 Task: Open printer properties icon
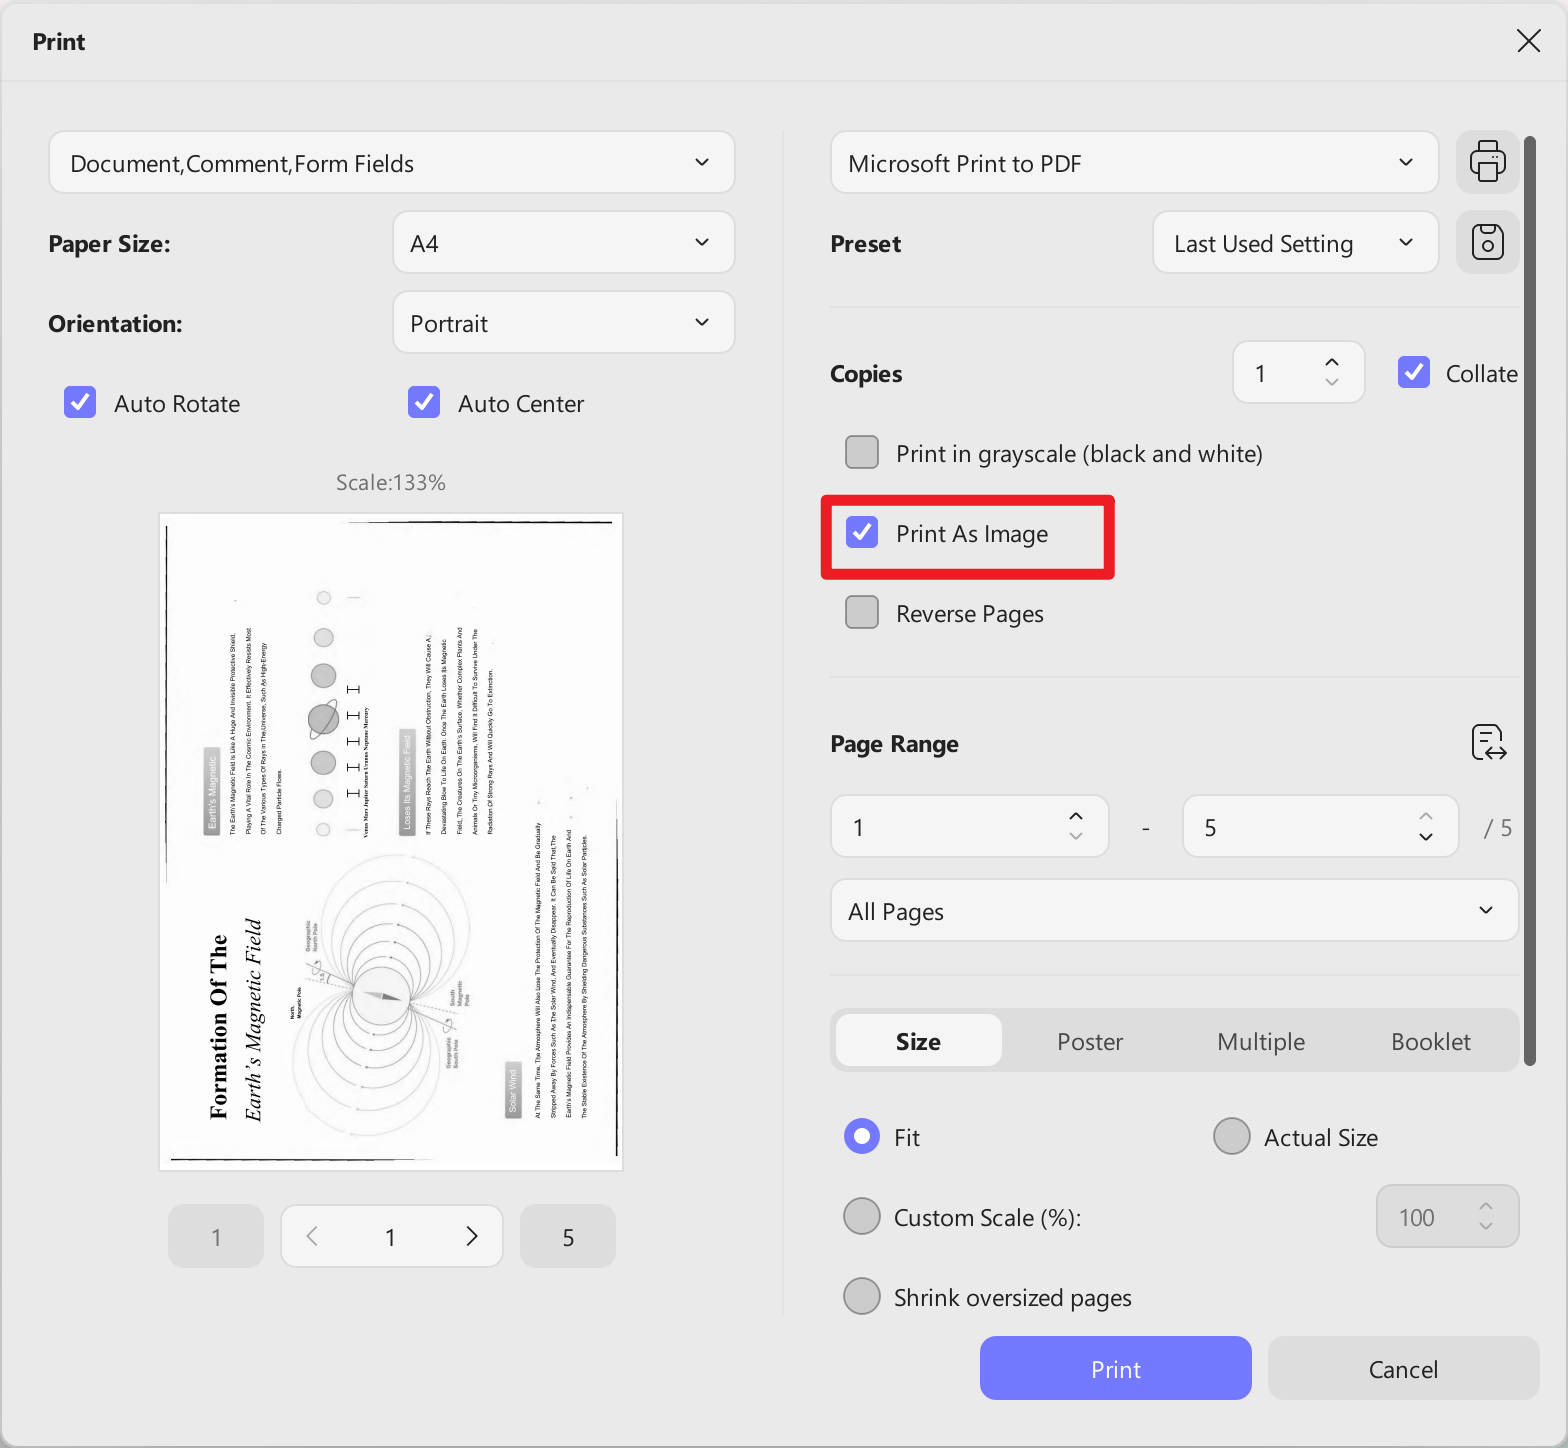tap(1487, 162)
